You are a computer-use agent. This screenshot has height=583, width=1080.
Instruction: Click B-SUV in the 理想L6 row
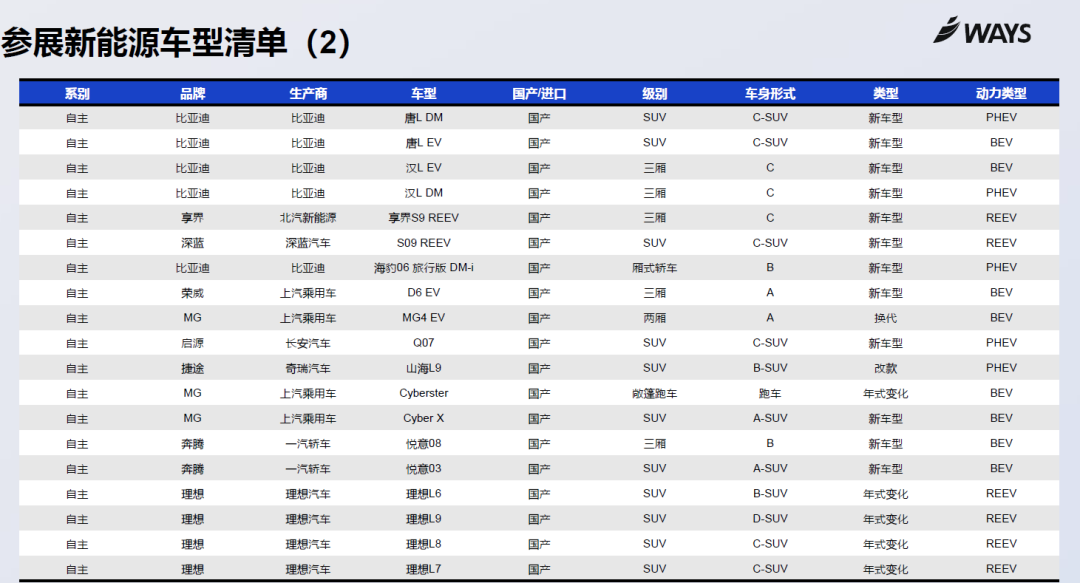point(770,494)
